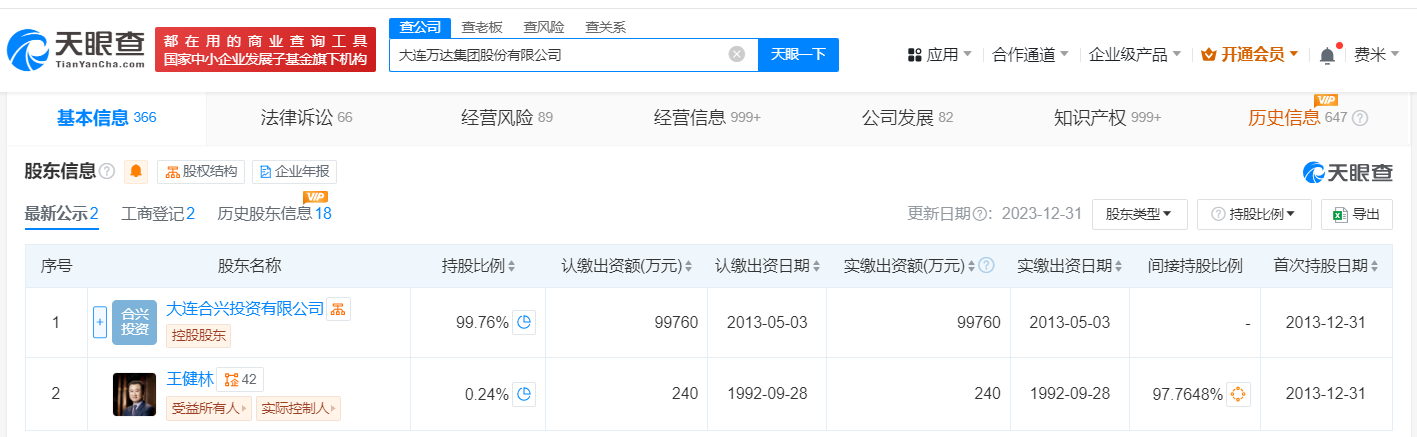Expand row 1 with the plus toggle
This screenshot has height=437, width=1417.
[100, 322]
